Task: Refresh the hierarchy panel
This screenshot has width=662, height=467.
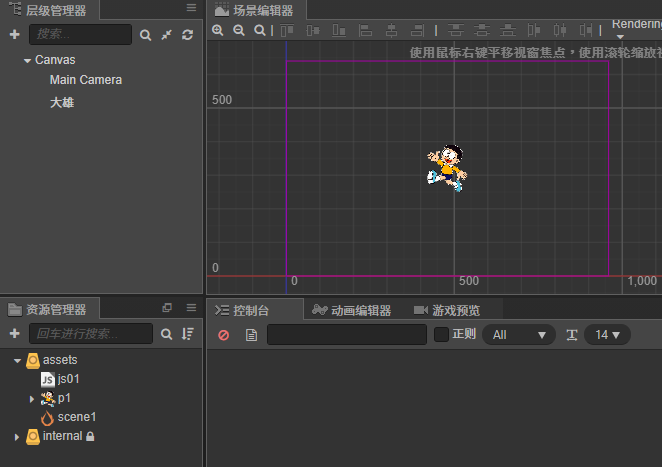Action: coord(187,35)
